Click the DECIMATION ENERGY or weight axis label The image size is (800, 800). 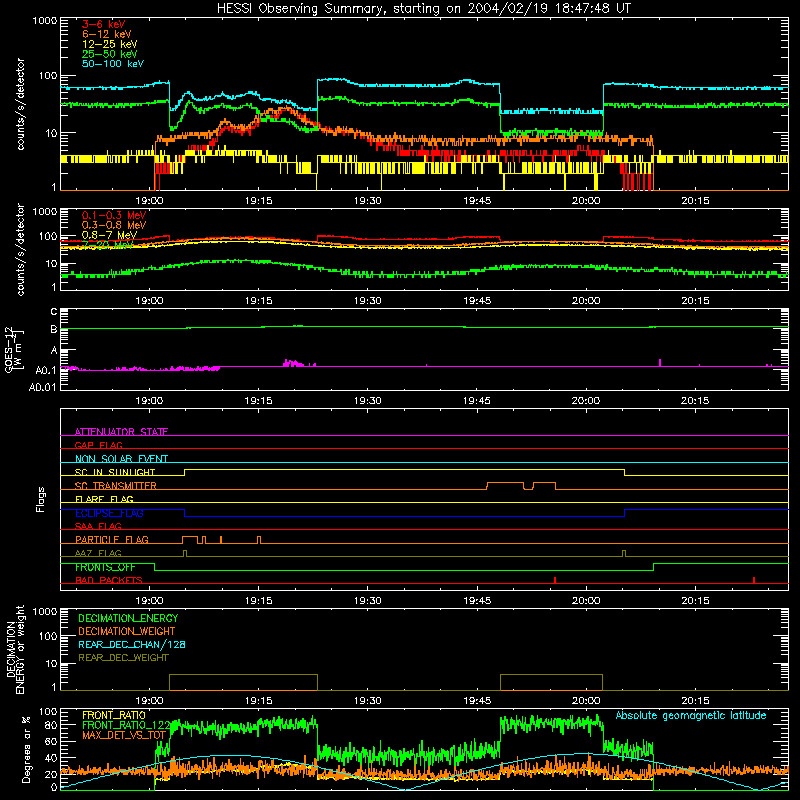click(15, 649)
